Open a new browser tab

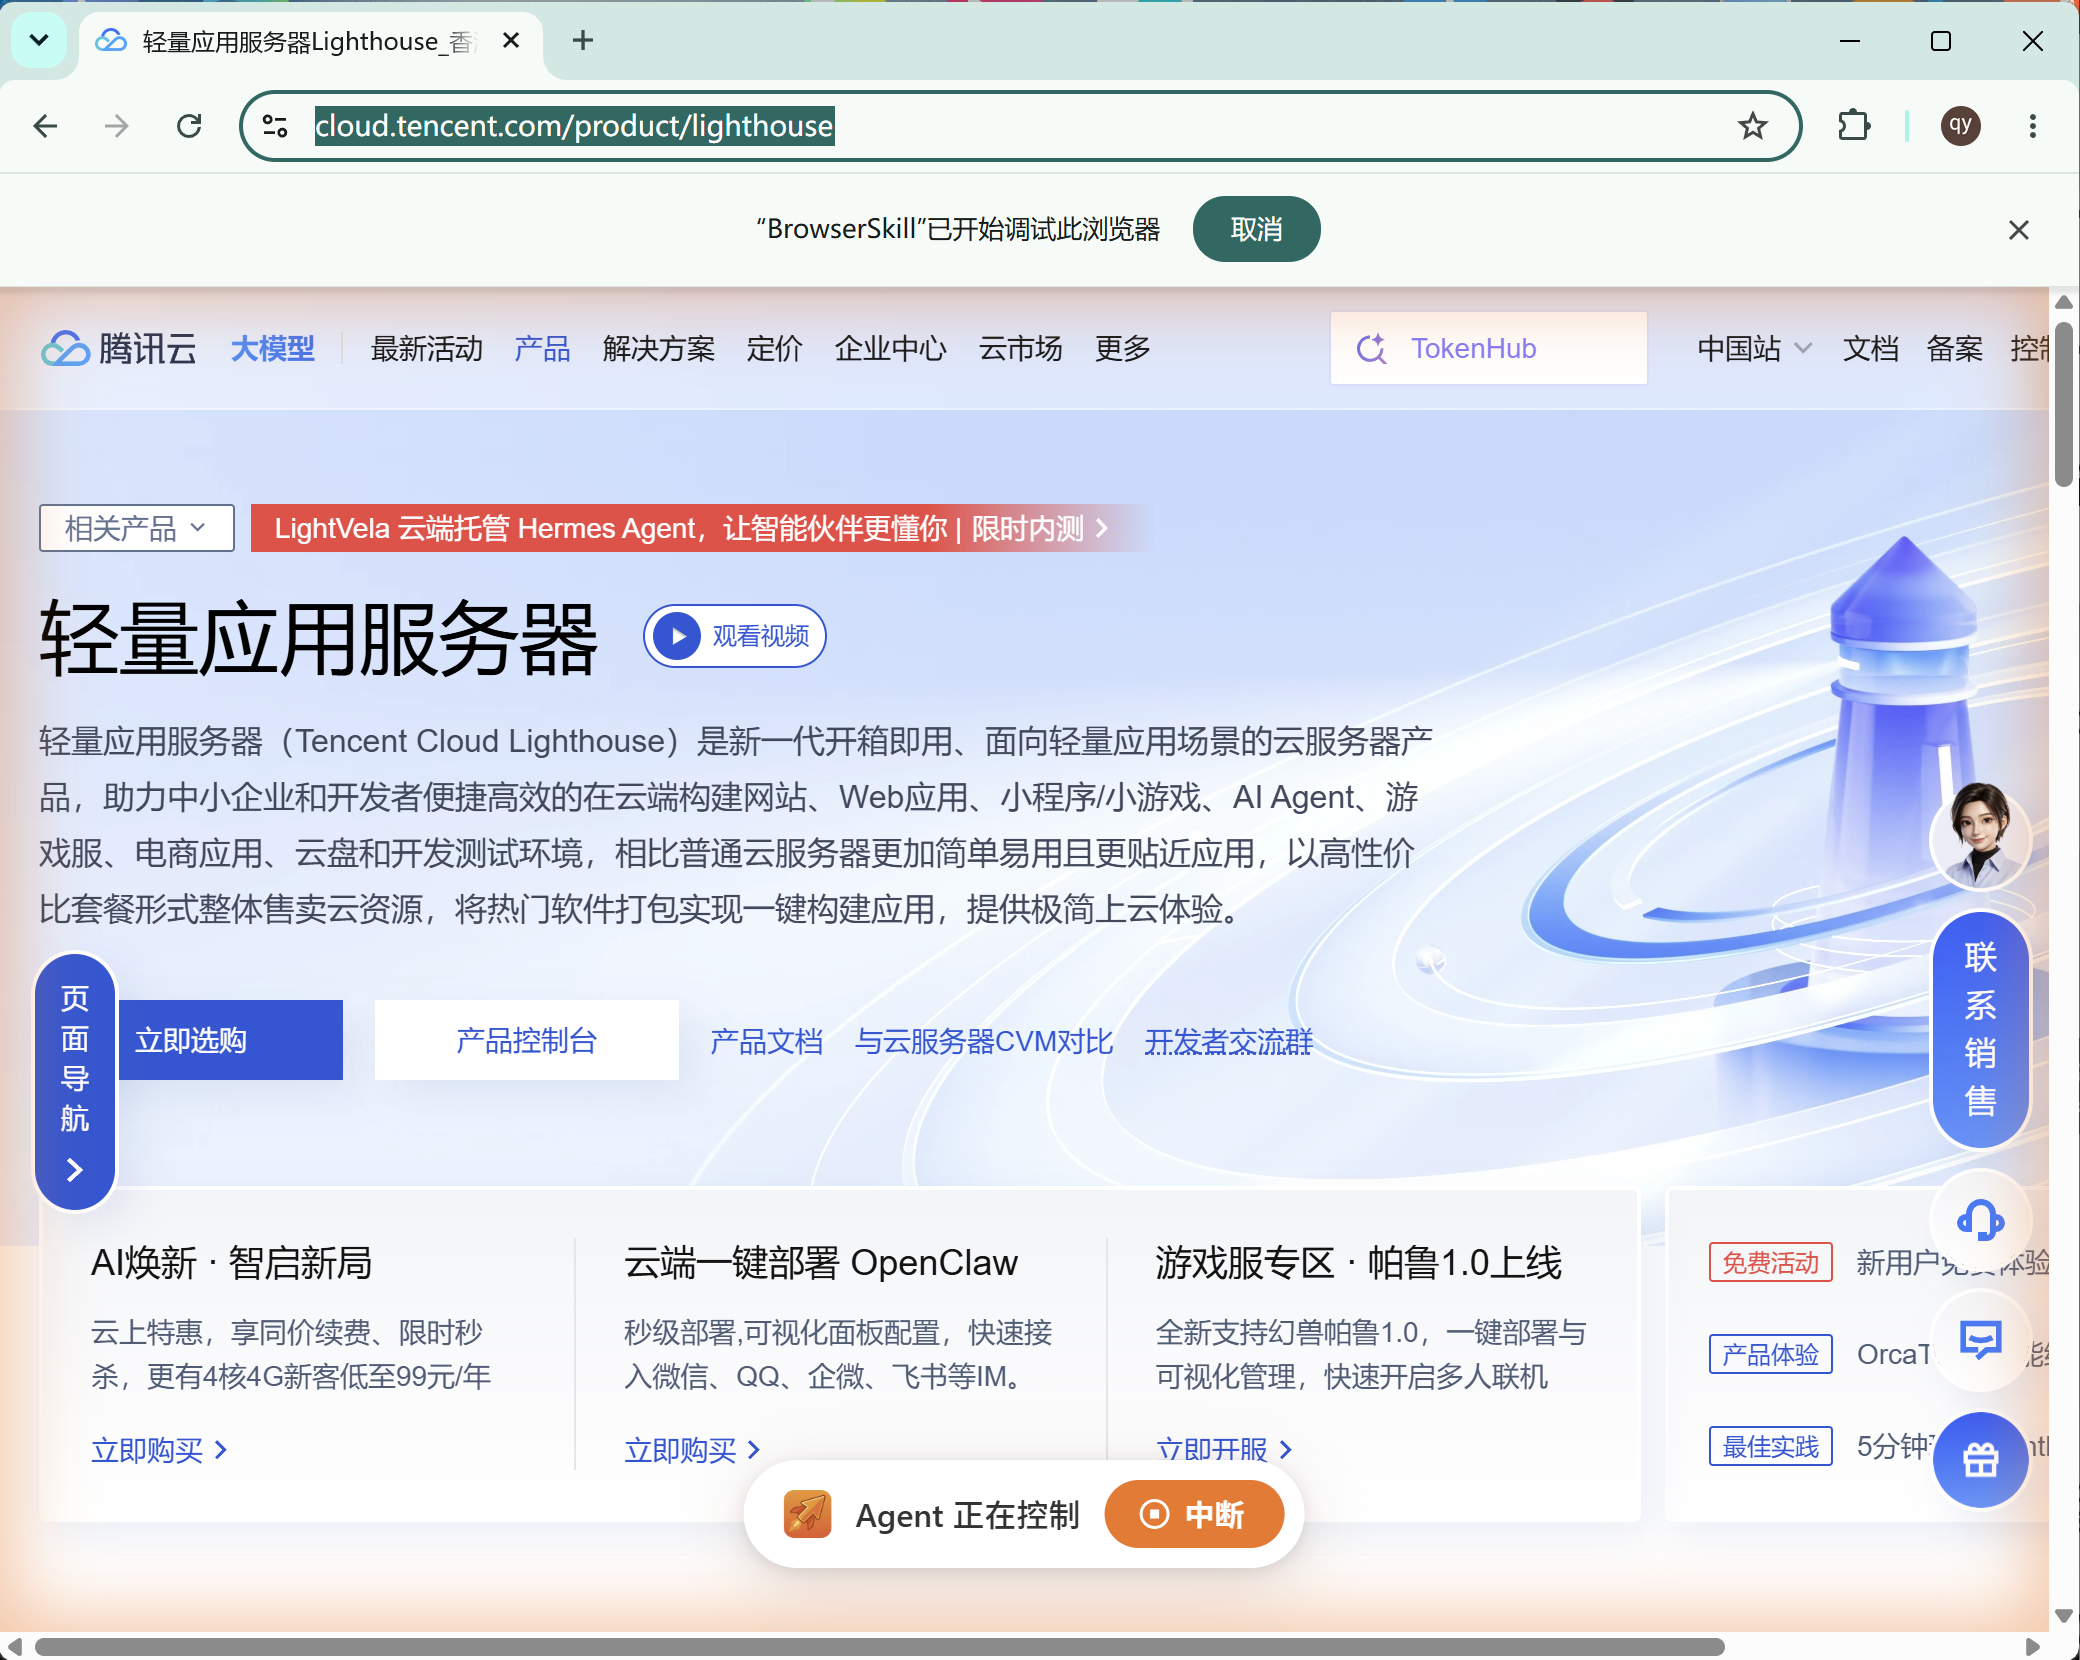point(583,41)
